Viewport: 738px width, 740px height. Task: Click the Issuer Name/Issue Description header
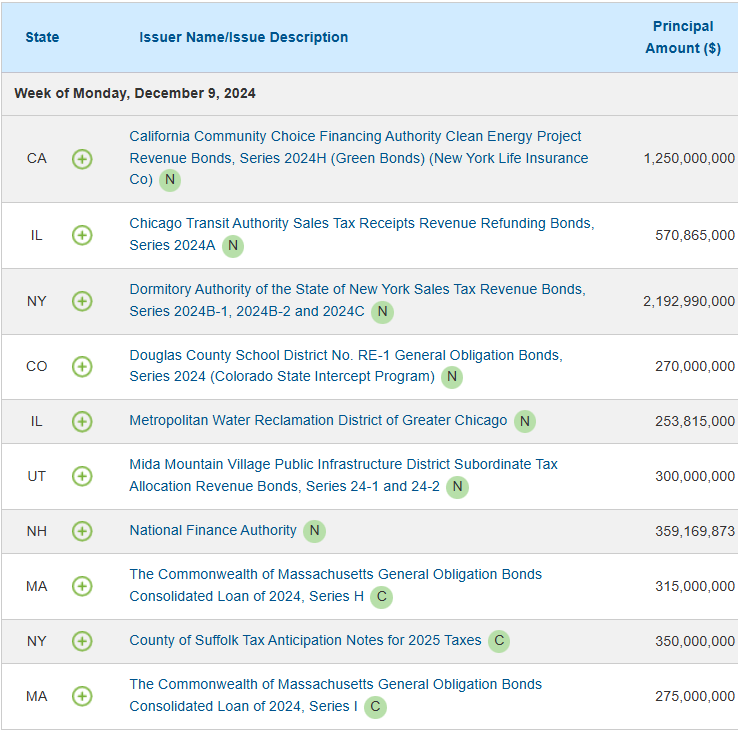pyautogui.click(x=243, y=37)
